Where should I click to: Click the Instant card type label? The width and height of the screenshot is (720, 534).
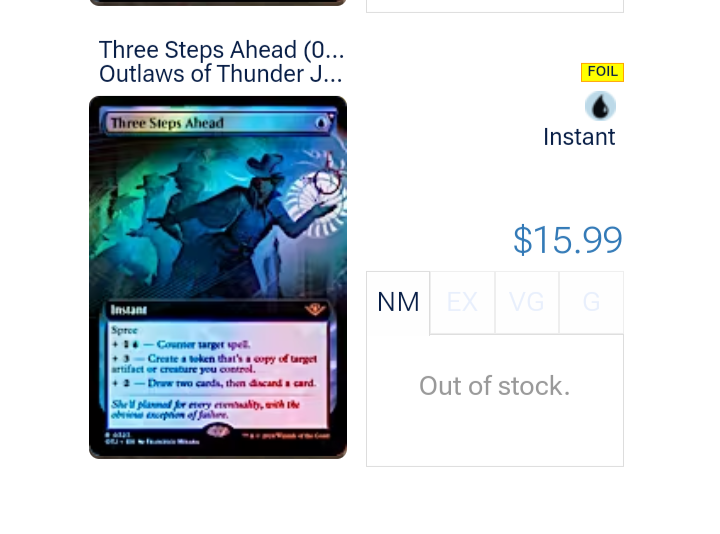[579, 137]
